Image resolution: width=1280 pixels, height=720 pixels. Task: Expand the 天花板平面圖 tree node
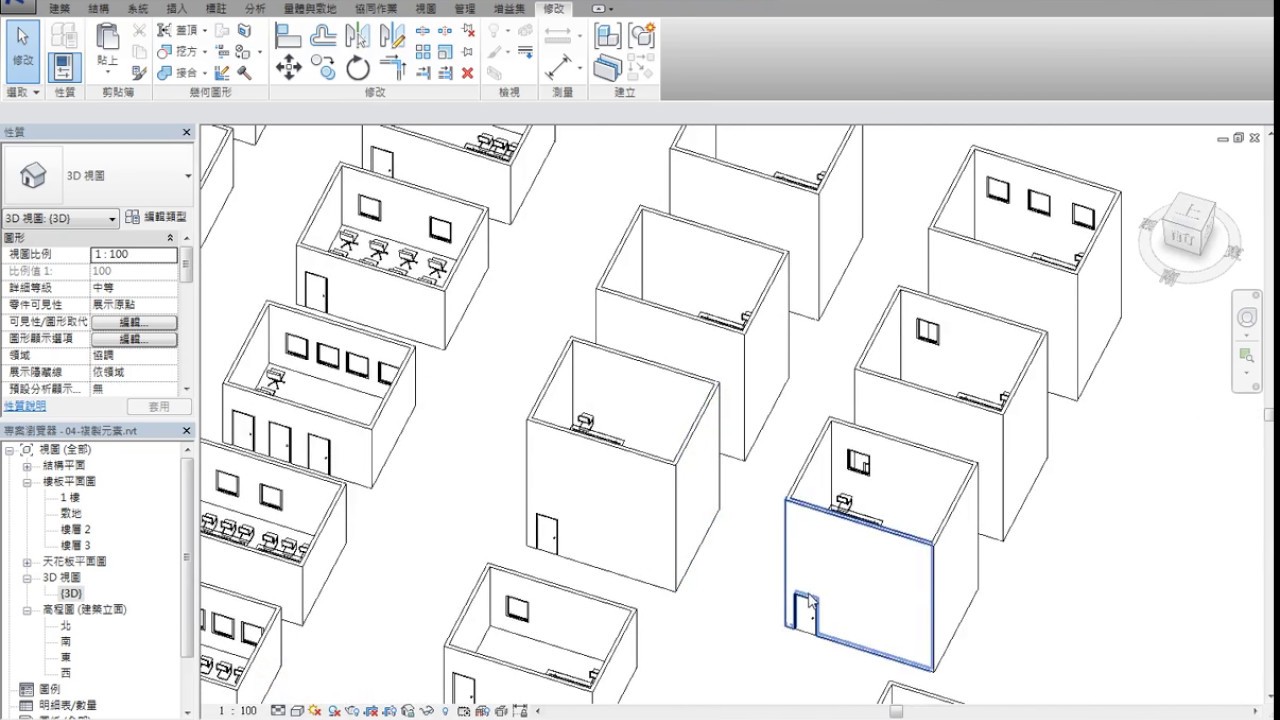click(27, 562)
